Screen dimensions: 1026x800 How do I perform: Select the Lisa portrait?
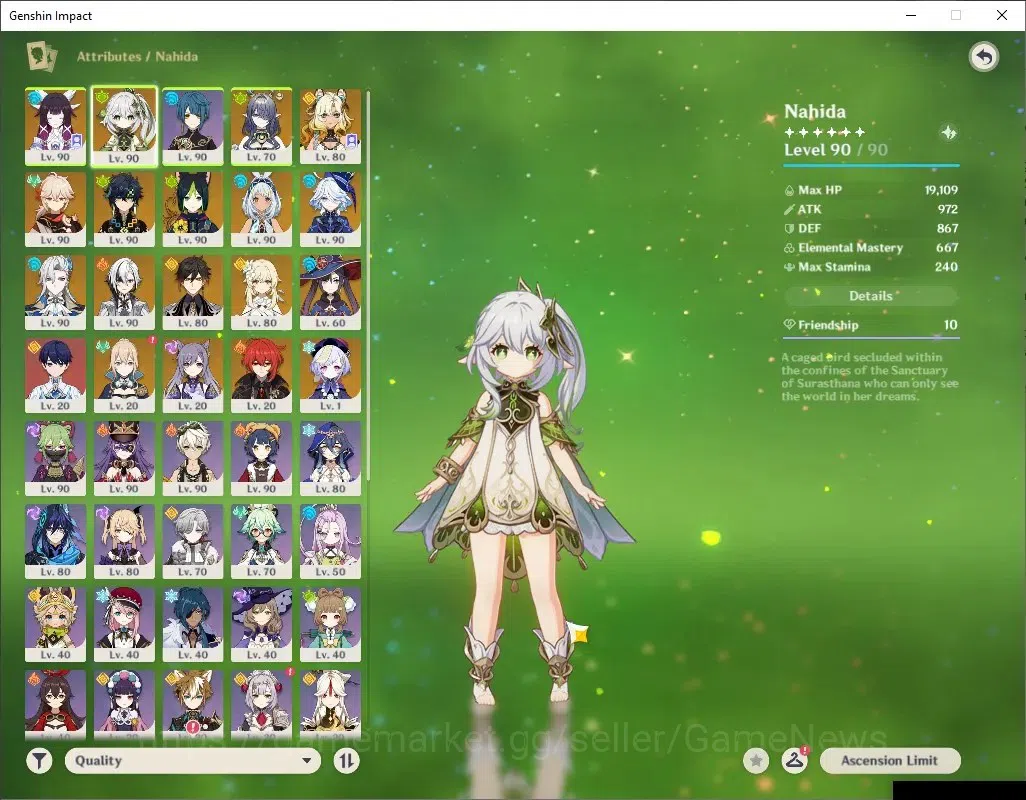(262, 625)
